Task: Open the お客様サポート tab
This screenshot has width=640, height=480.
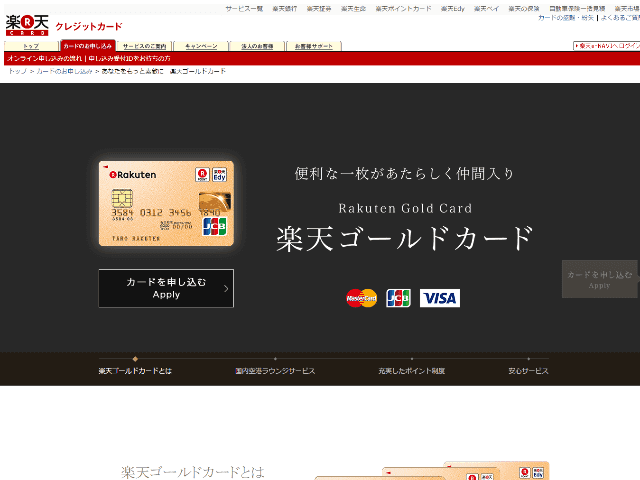Action: point(314,46)
